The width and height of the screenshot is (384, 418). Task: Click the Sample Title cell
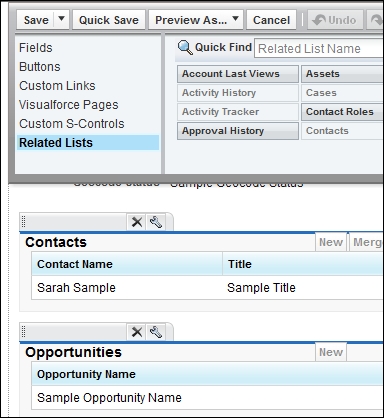(x=261, y=288)
